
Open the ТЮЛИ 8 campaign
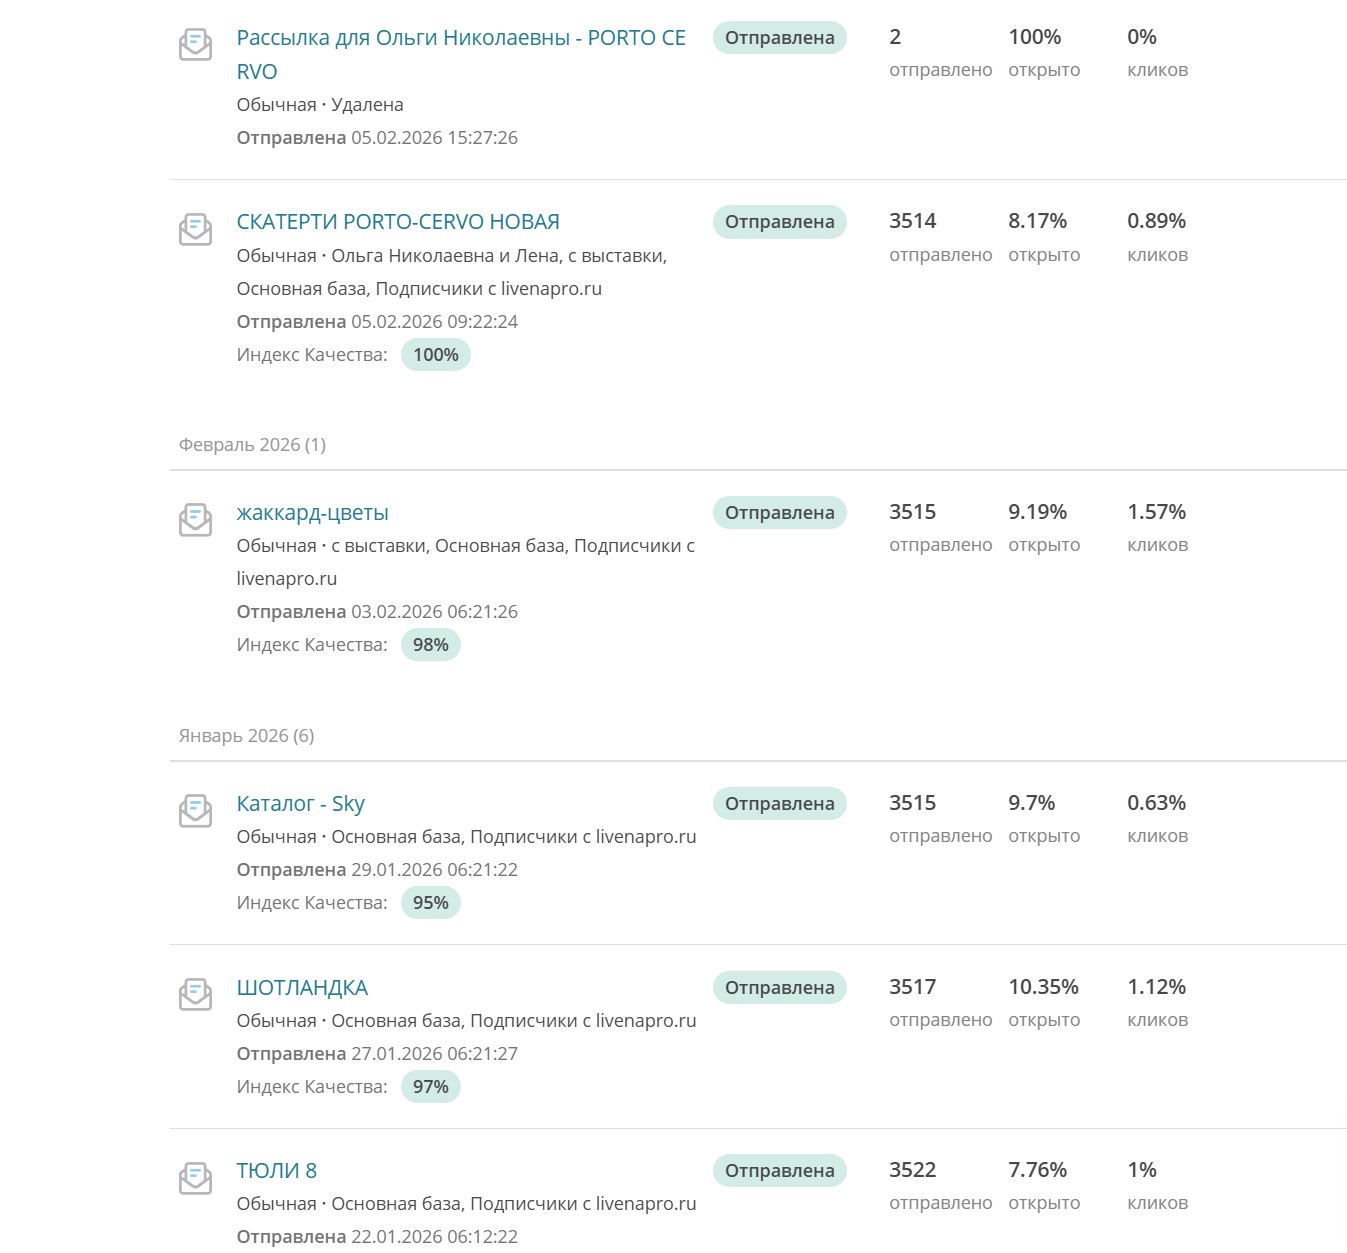pos(276,1171)
